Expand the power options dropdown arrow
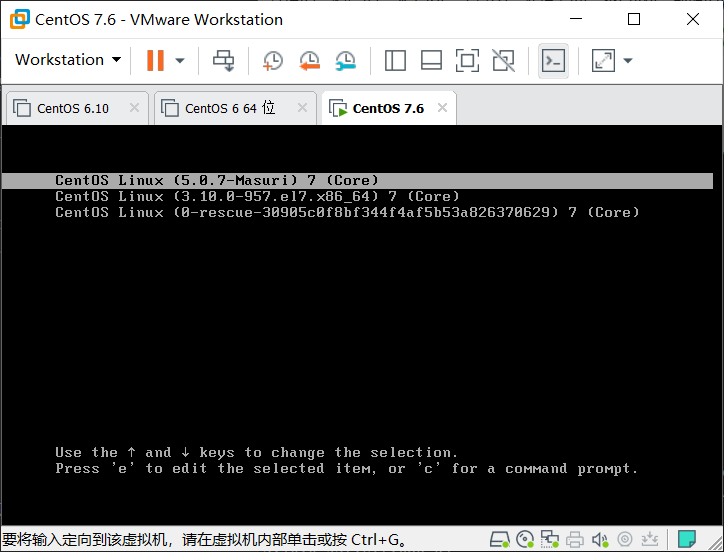The height and width of the screenshot is (552, 724). point(180,61)
